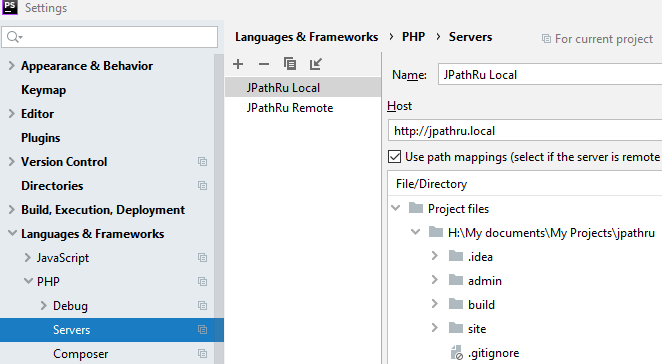Select the Debug settings page
This screenshot has height=364, width=662.
[70, 306]
